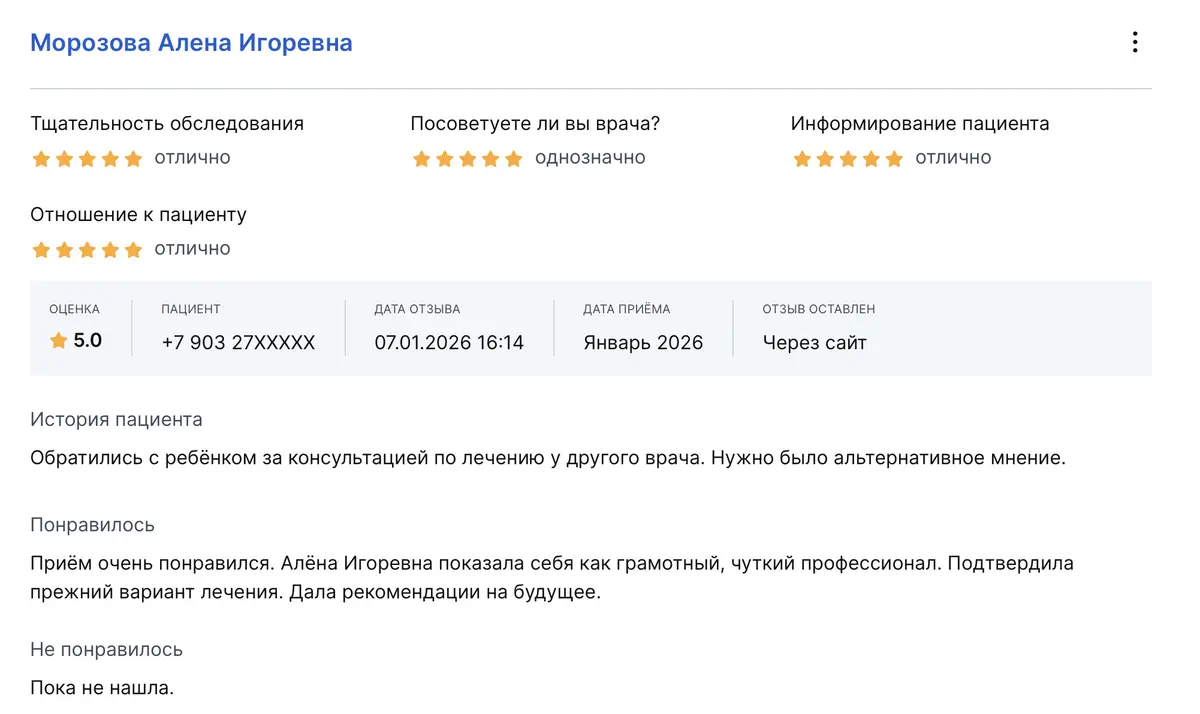Open the three-dot options menu

[1134, 42]
